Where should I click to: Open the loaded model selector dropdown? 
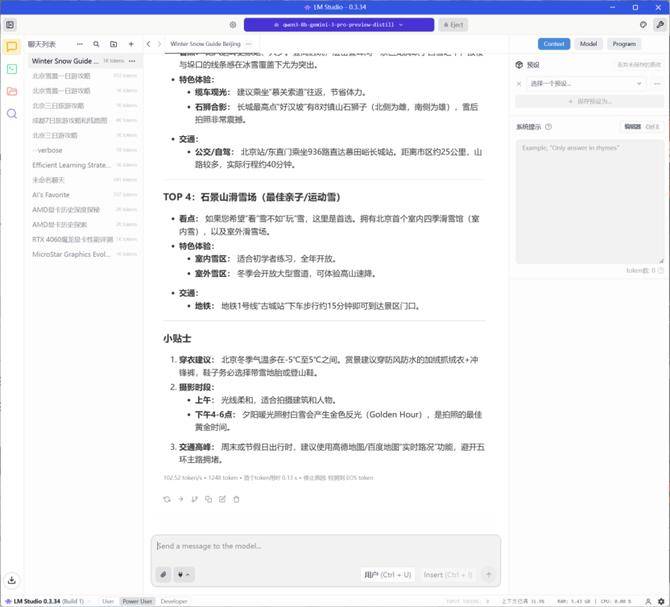(x=339, y=24)
